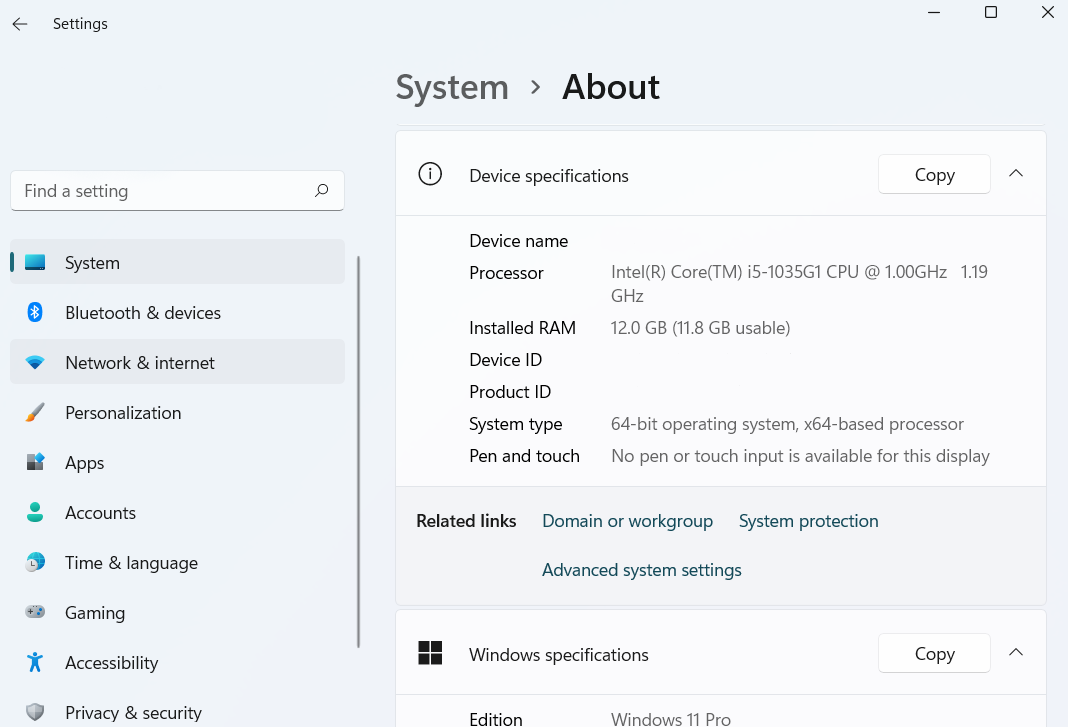Open Gaming settings page

click(178, 612)
